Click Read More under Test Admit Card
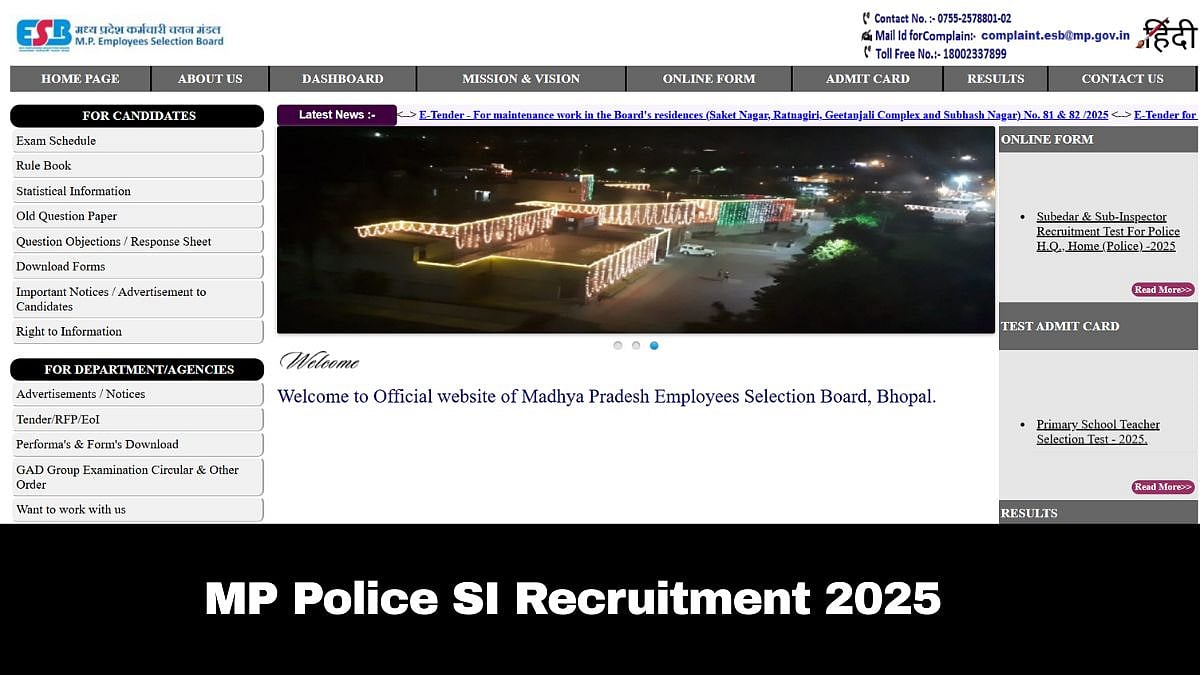This screenshot has width=1200, height=675. coord(1162,487)
